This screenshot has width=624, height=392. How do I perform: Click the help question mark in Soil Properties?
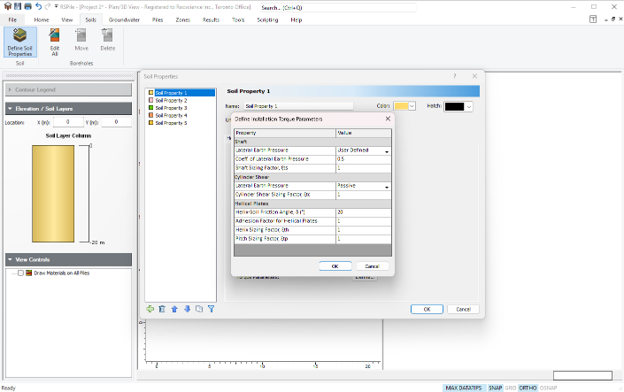pos(454,76)
